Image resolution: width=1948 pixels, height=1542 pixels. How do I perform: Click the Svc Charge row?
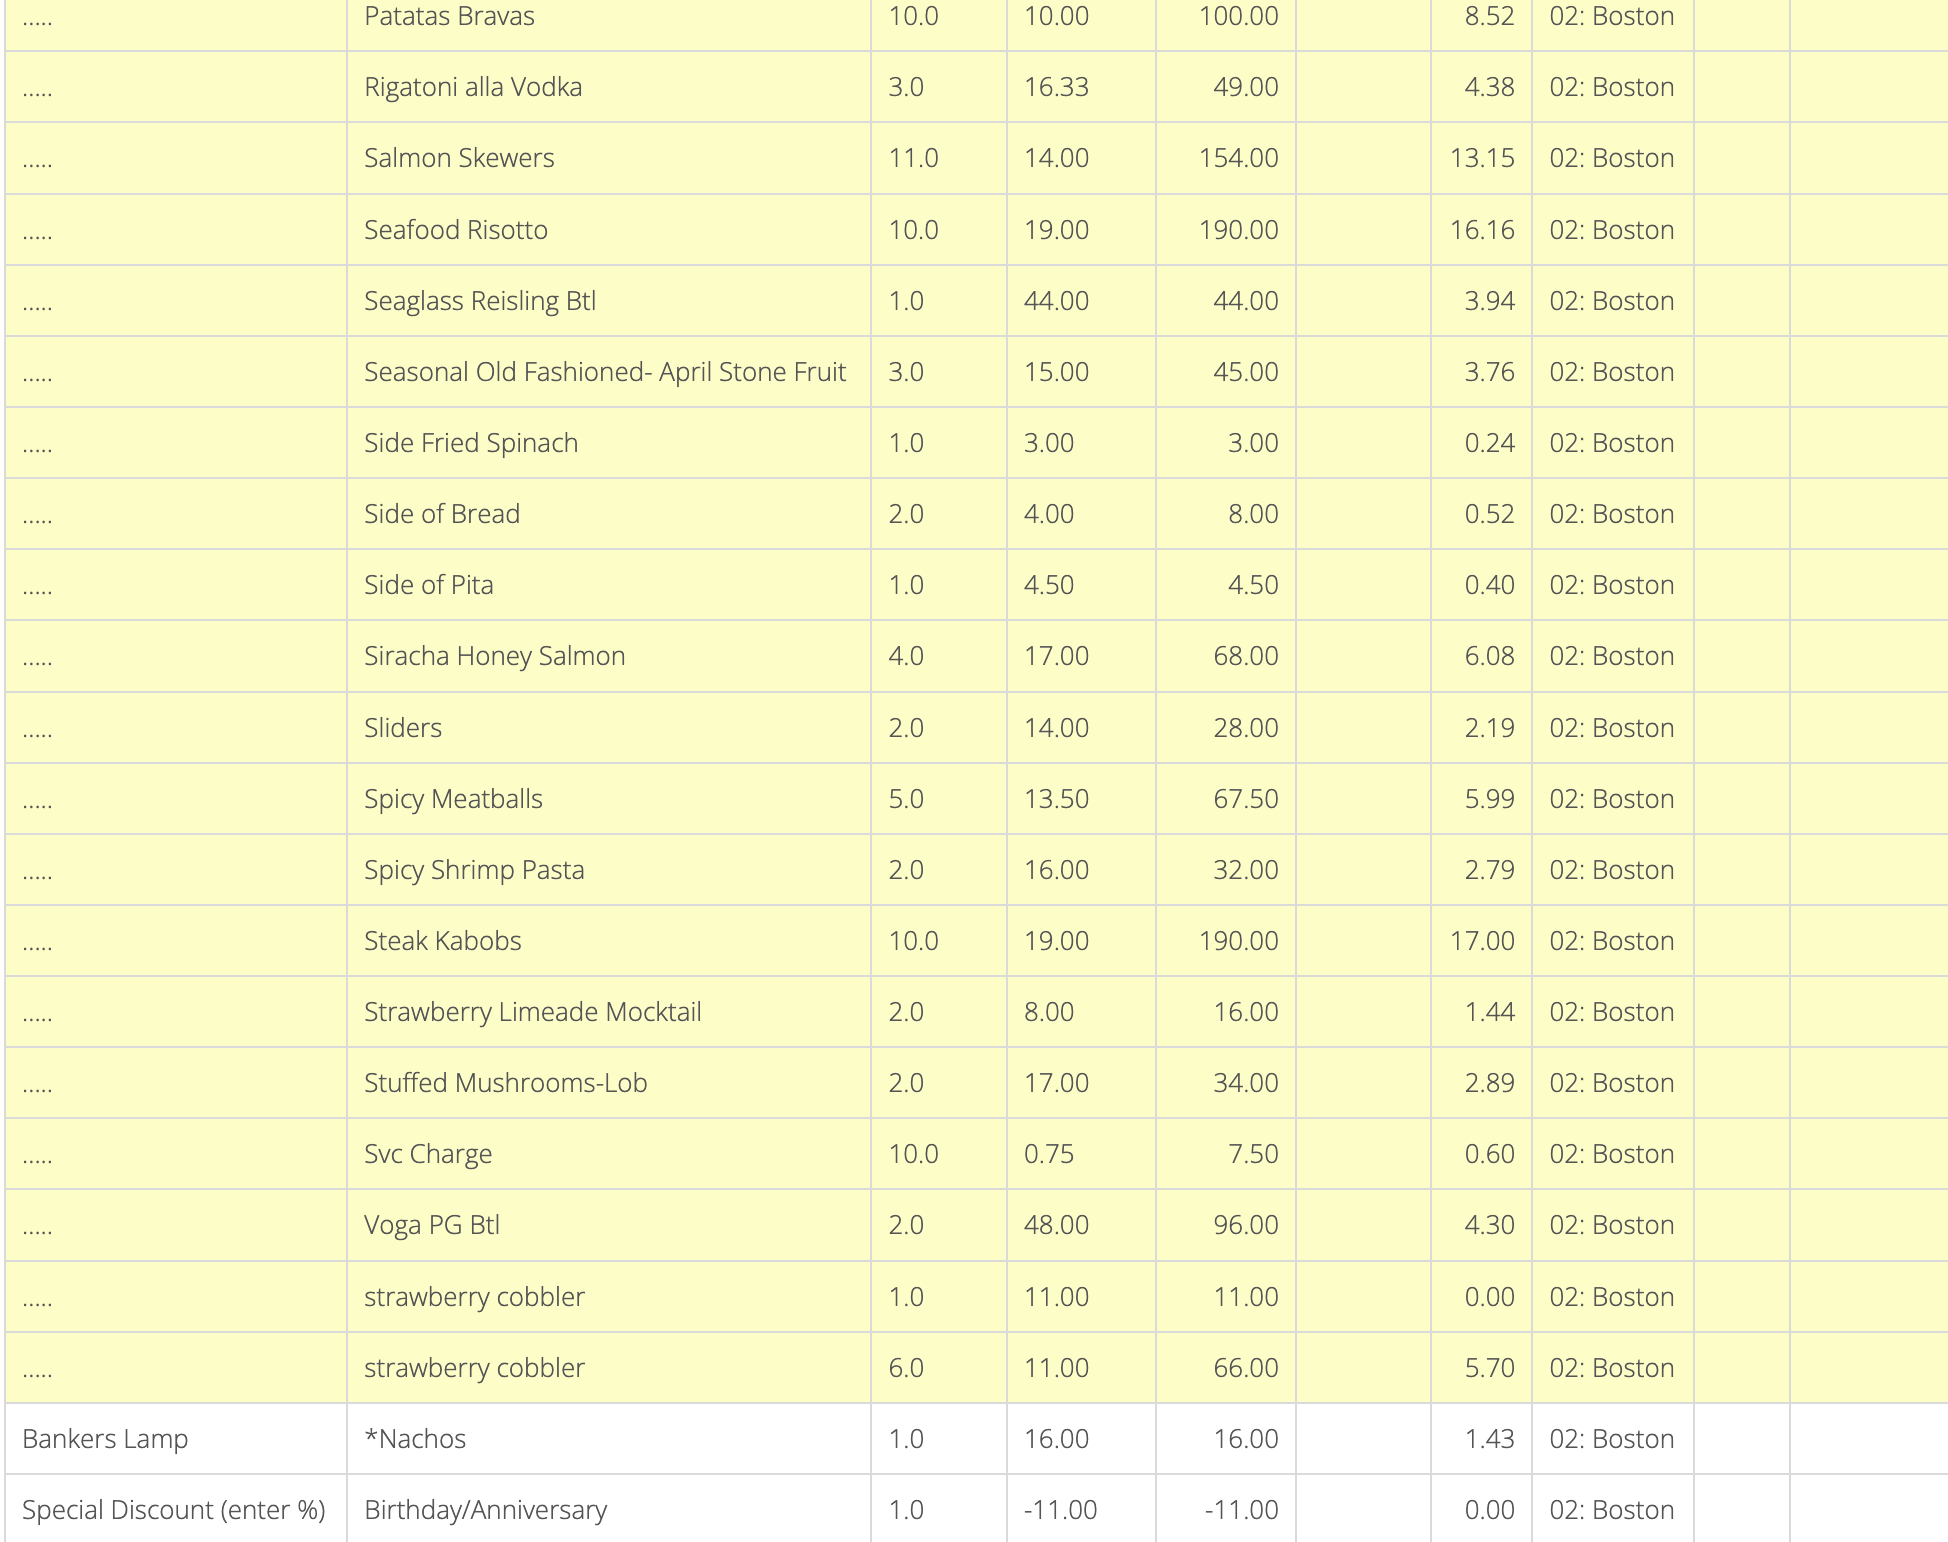click(976, 1154)
